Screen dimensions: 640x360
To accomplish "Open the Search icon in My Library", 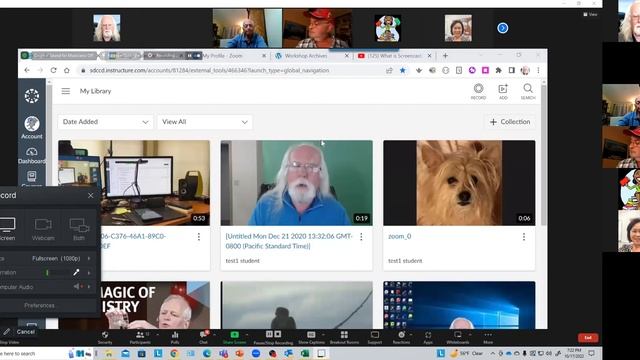I will pyautogui.click(x=528, y=91).
